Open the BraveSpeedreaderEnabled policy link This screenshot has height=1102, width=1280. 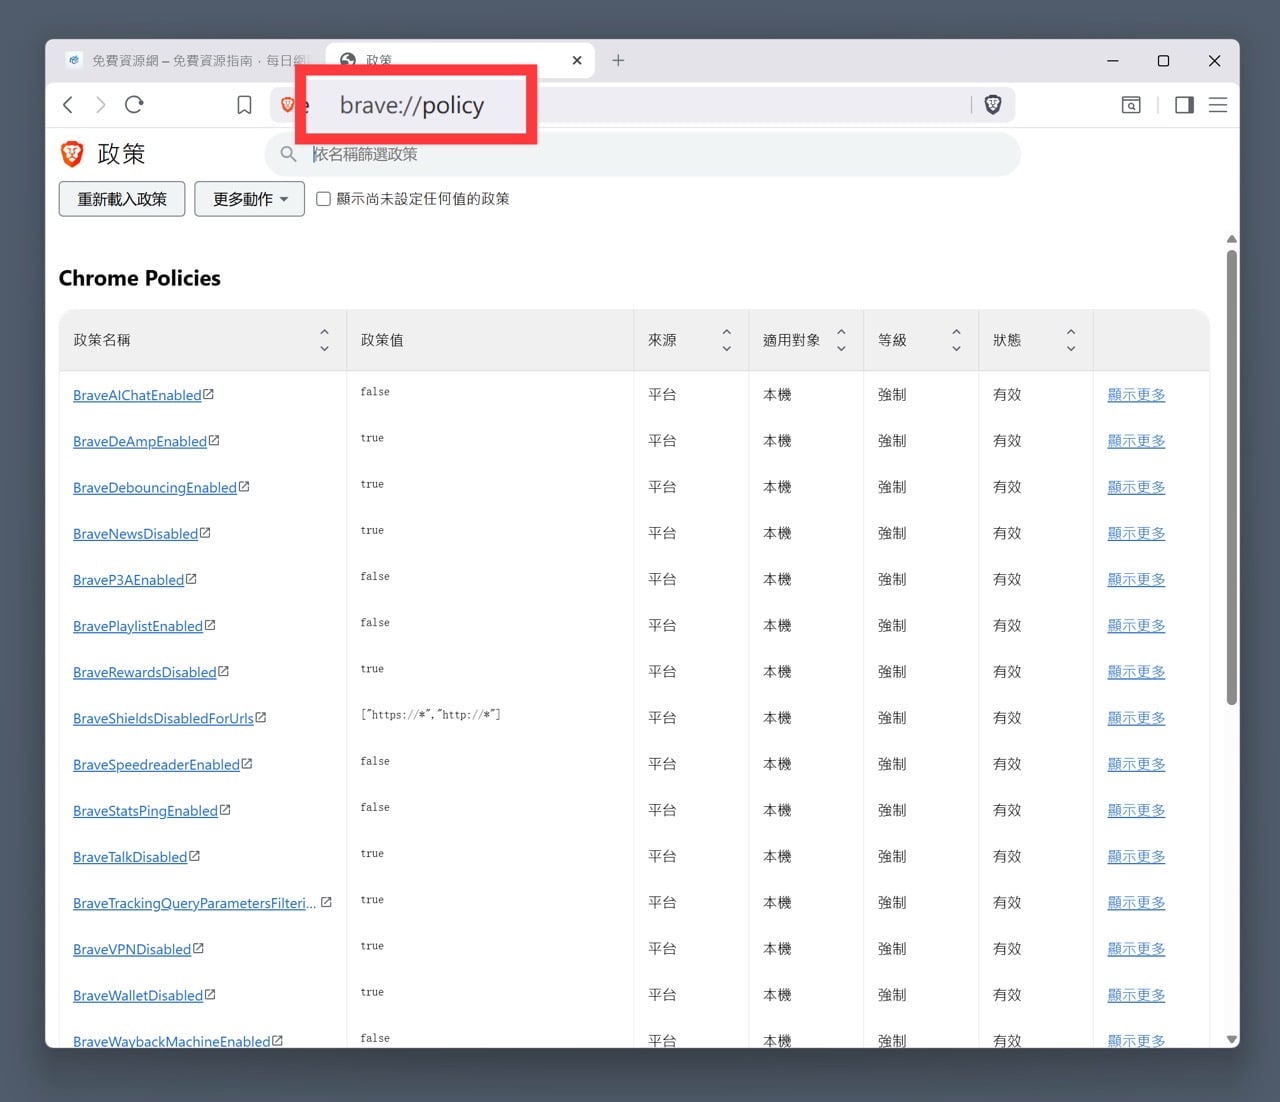(x=156, y=765)
